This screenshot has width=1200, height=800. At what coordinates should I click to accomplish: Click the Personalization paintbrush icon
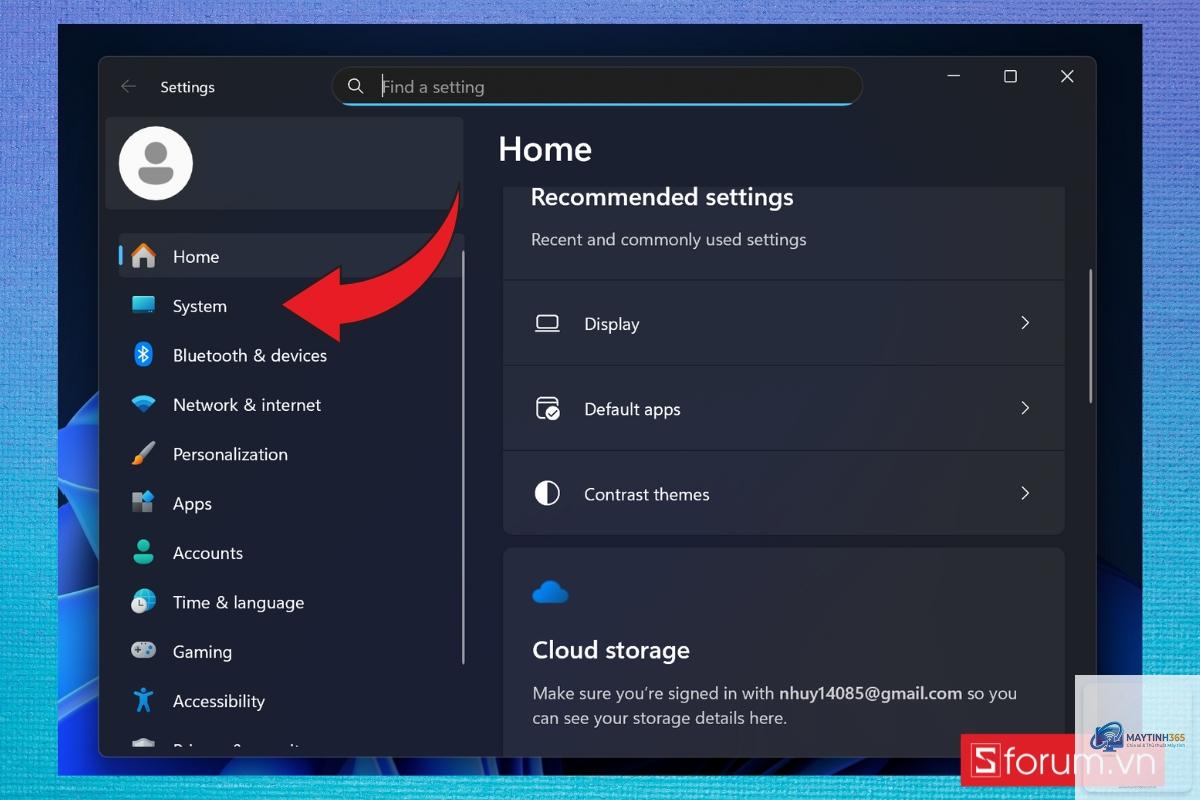143,454
